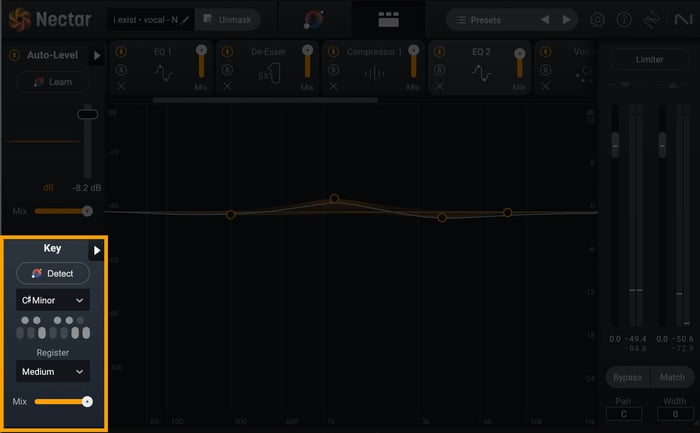The width and height of the screenshot is (700, 433).
Task: Click the Auto-Level vertical fader handle
Action: (88, 114)
